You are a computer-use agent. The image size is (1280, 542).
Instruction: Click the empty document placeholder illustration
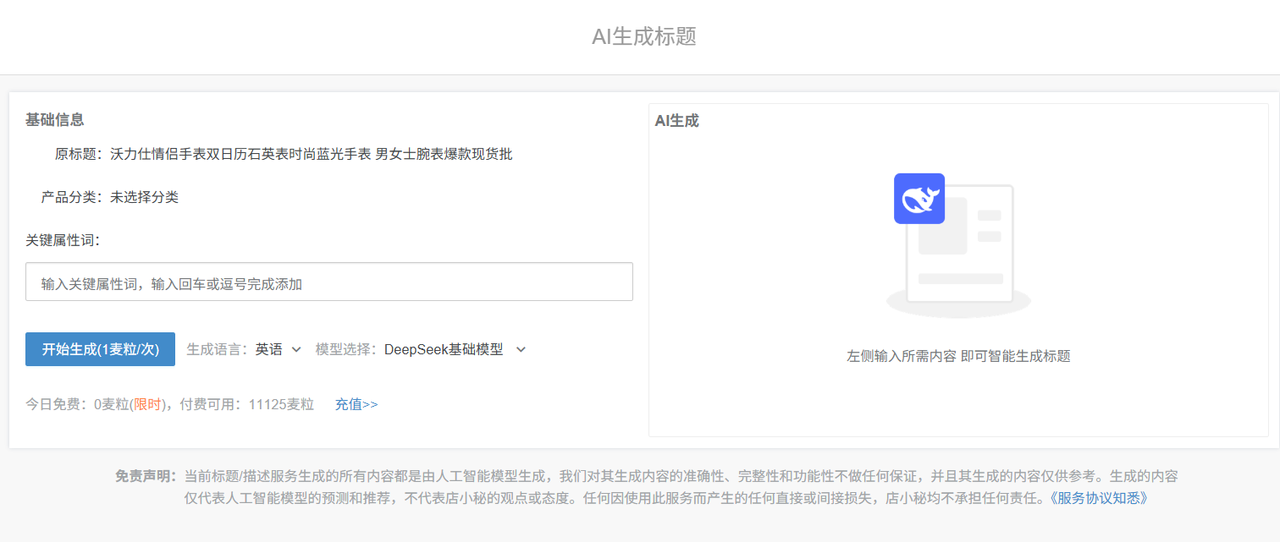coord(958,246)
